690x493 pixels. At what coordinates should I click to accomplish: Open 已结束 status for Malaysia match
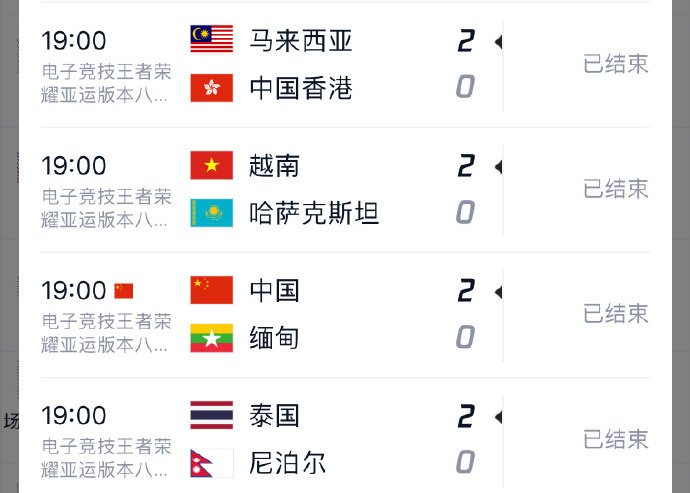616,64
